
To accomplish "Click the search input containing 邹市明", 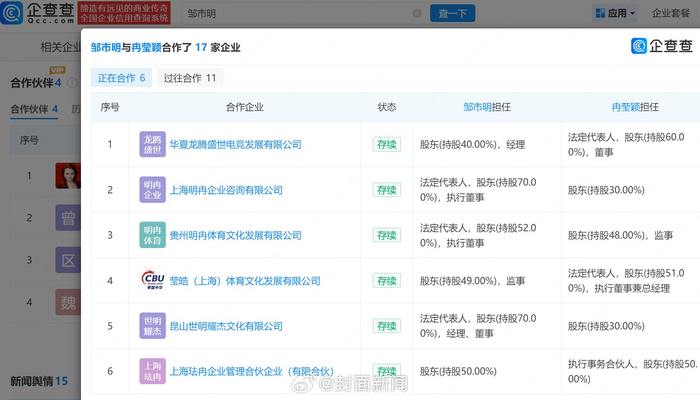I will coord(304,13).
